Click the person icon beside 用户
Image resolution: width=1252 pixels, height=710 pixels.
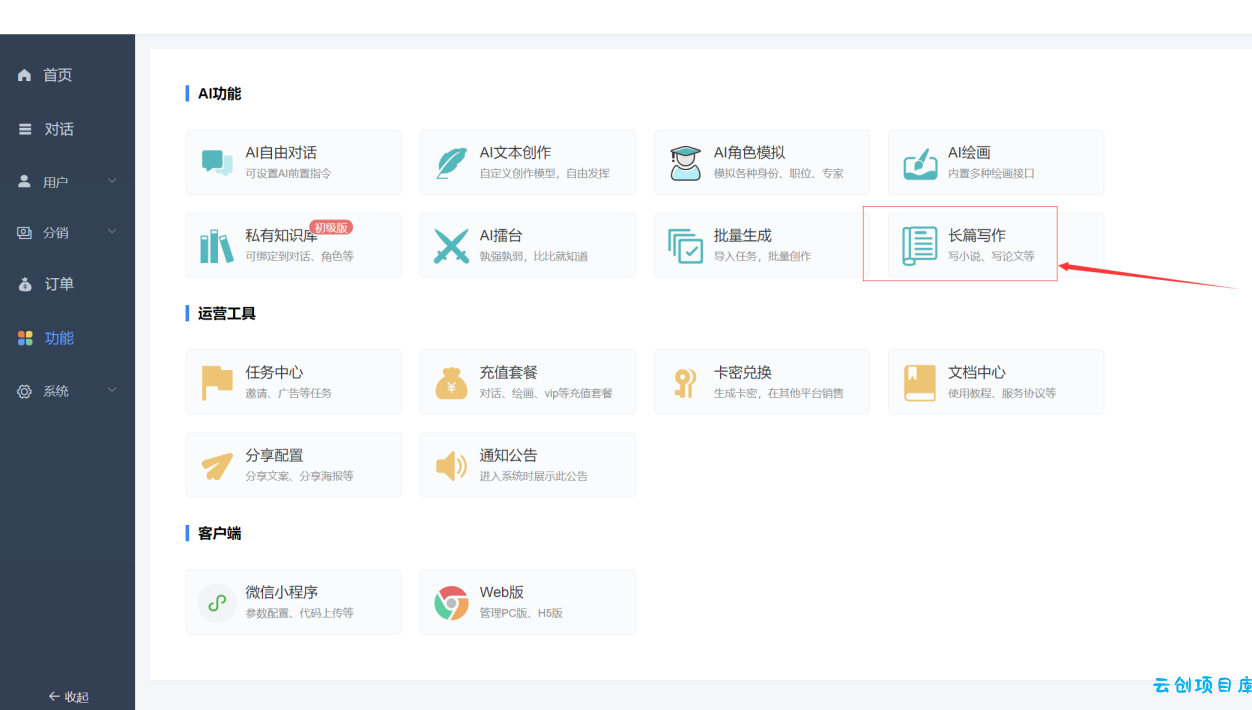tap(25, 182)
